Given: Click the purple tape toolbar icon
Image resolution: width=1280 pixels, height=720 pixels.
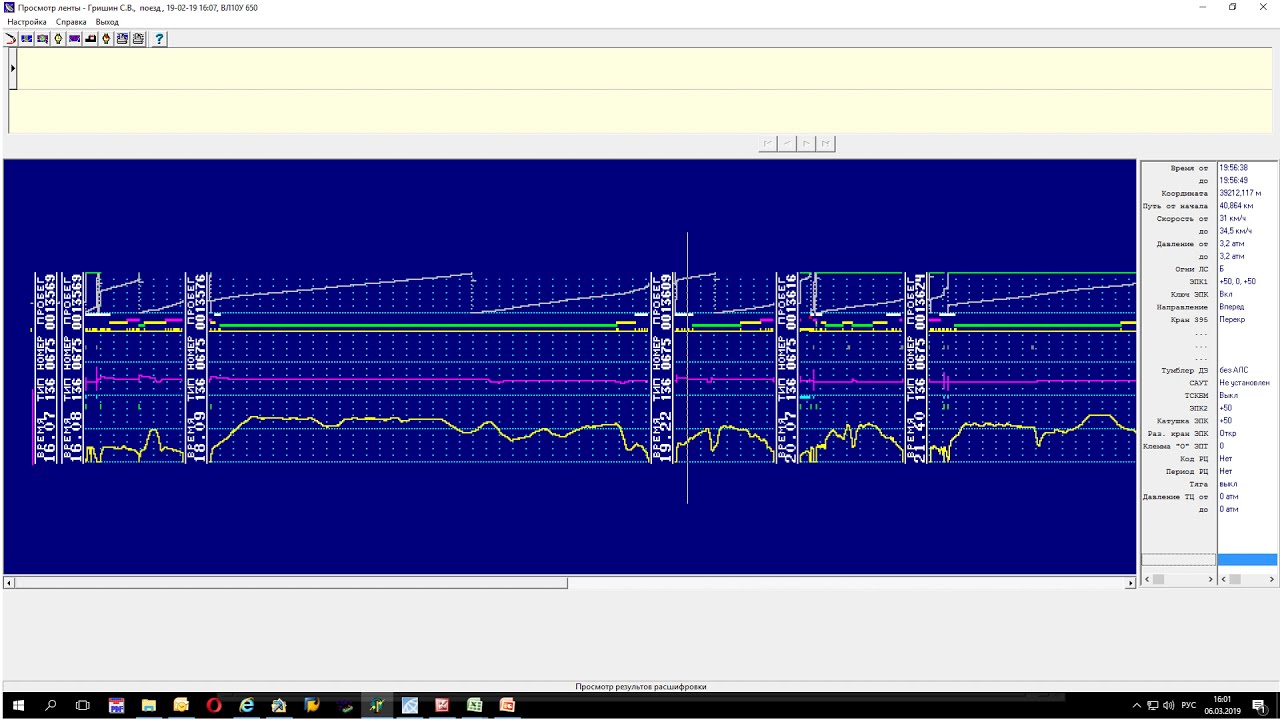Looking at the screenshot, I should coord(75,39).
